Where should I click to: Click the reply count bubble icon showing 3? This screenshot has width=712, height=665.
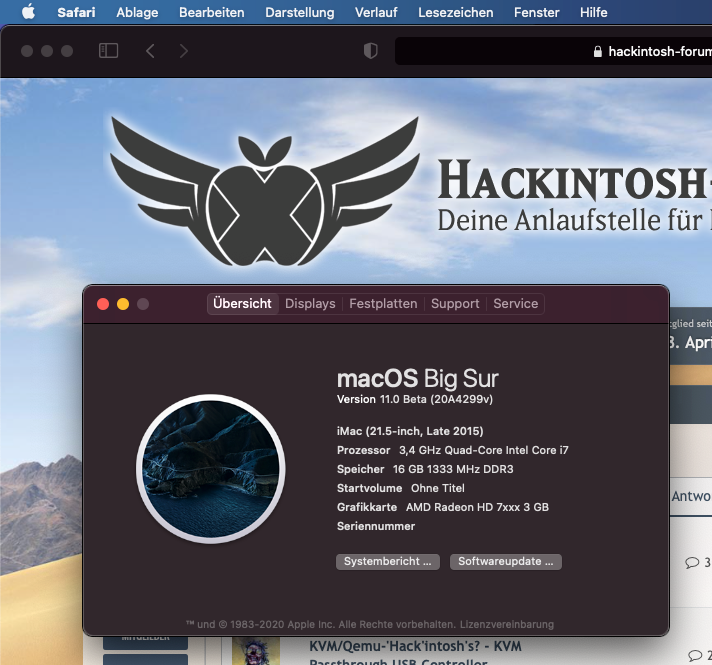[692, 562]
